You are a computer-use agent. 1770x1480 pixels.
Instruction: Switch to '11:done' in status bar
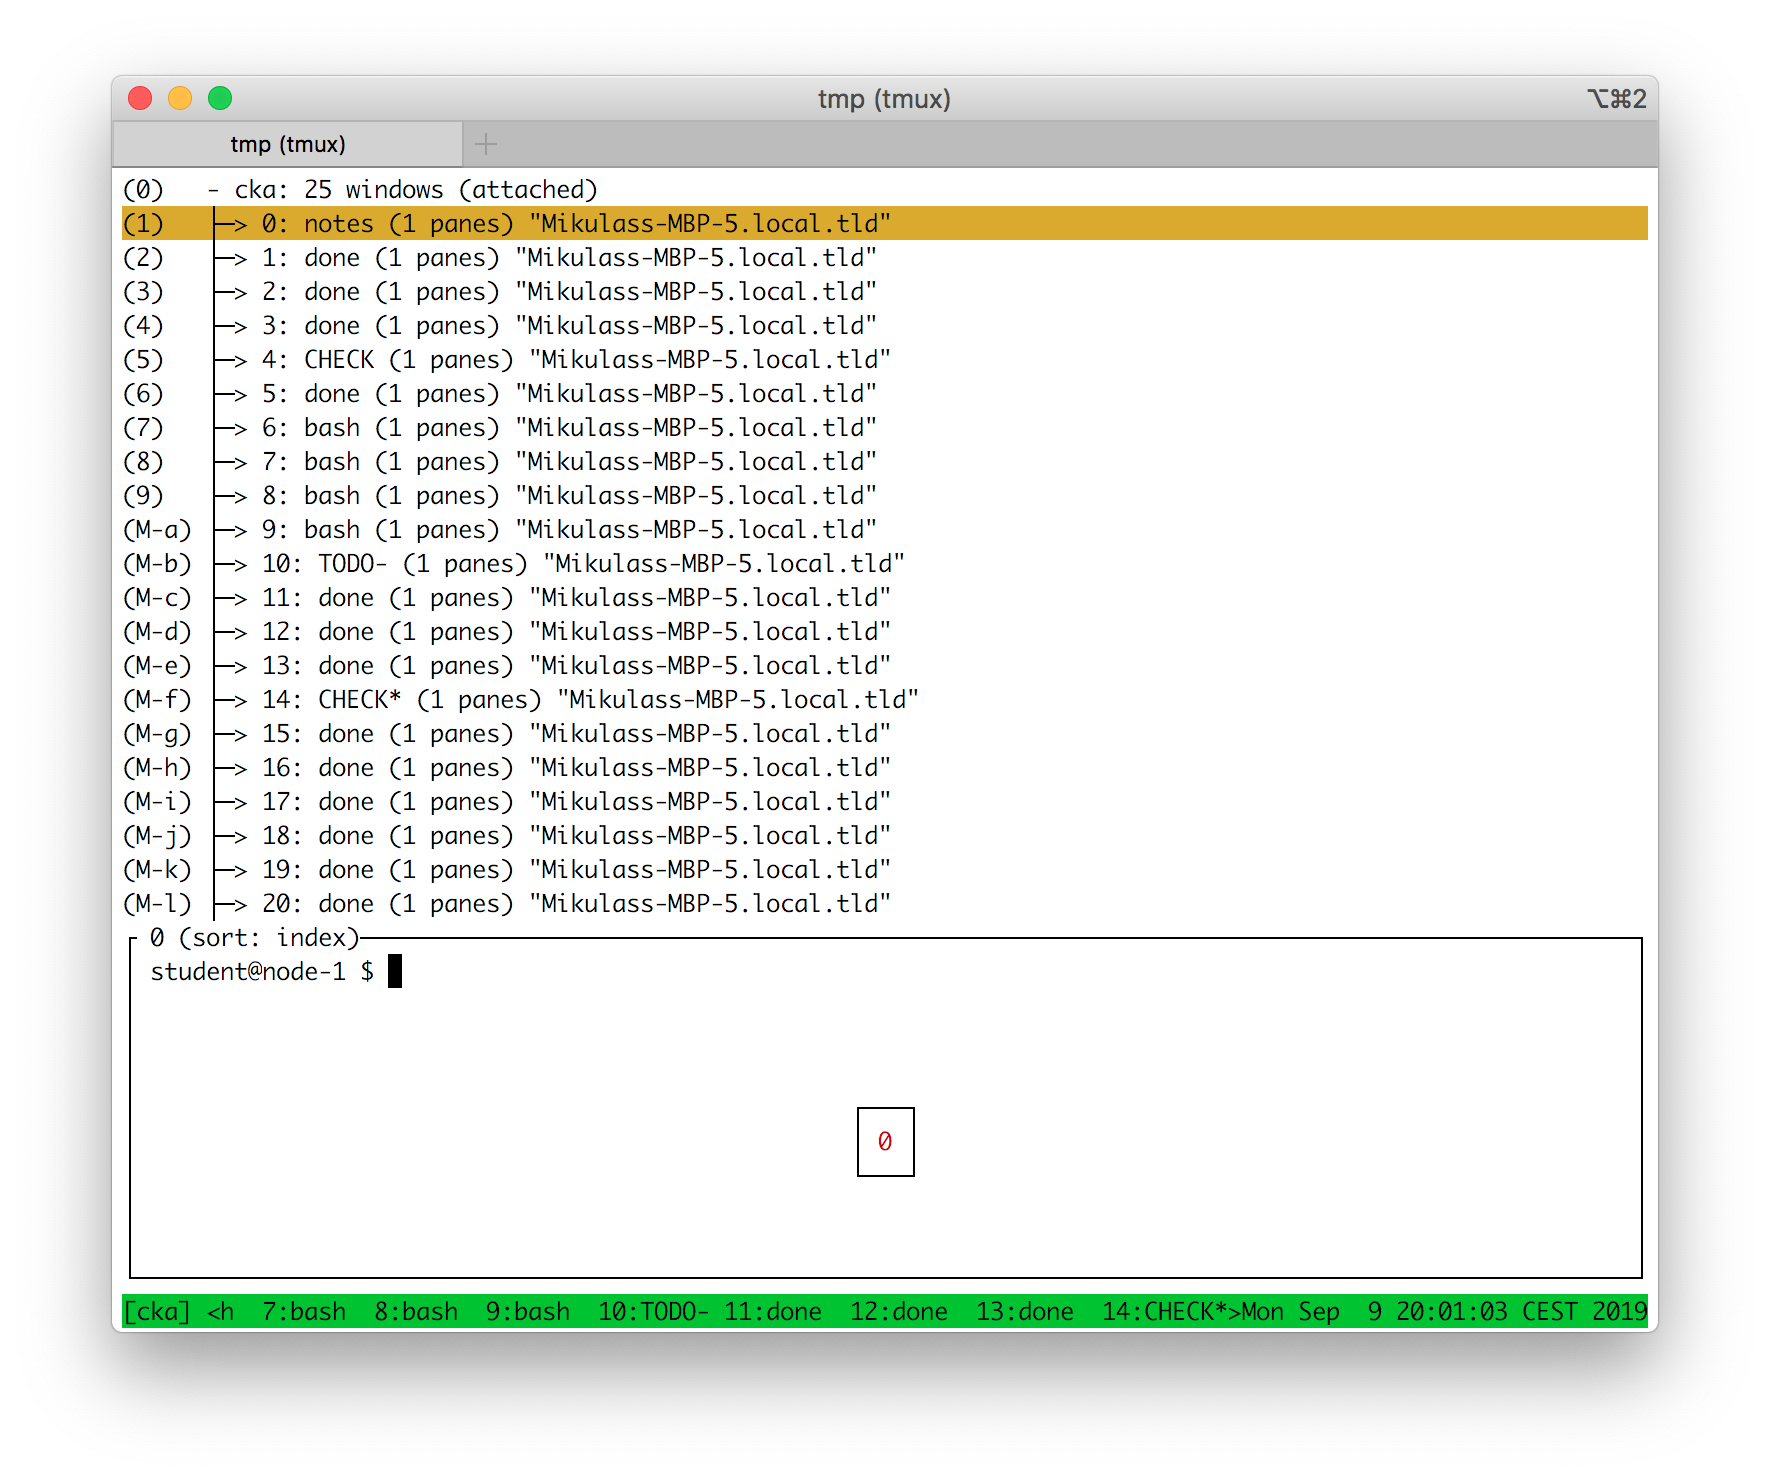coord(773,1311)
